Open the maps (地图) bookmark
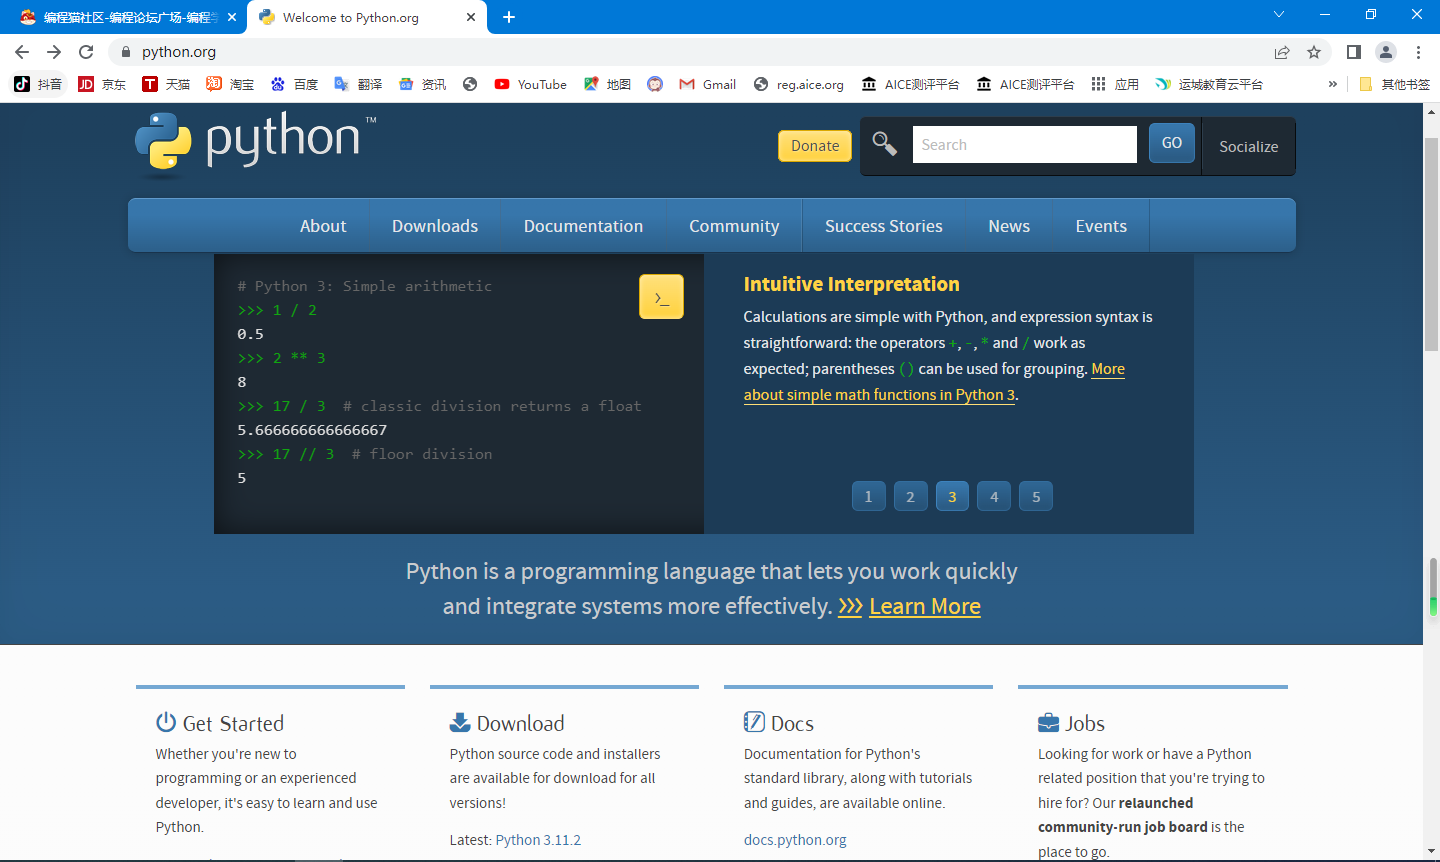The image size is (1440, 862). [607, 84]
